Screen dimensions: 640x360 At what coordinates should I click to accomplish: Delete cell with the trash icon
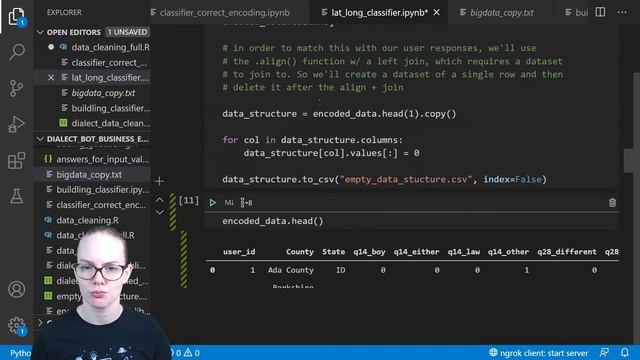pos(612,202)
